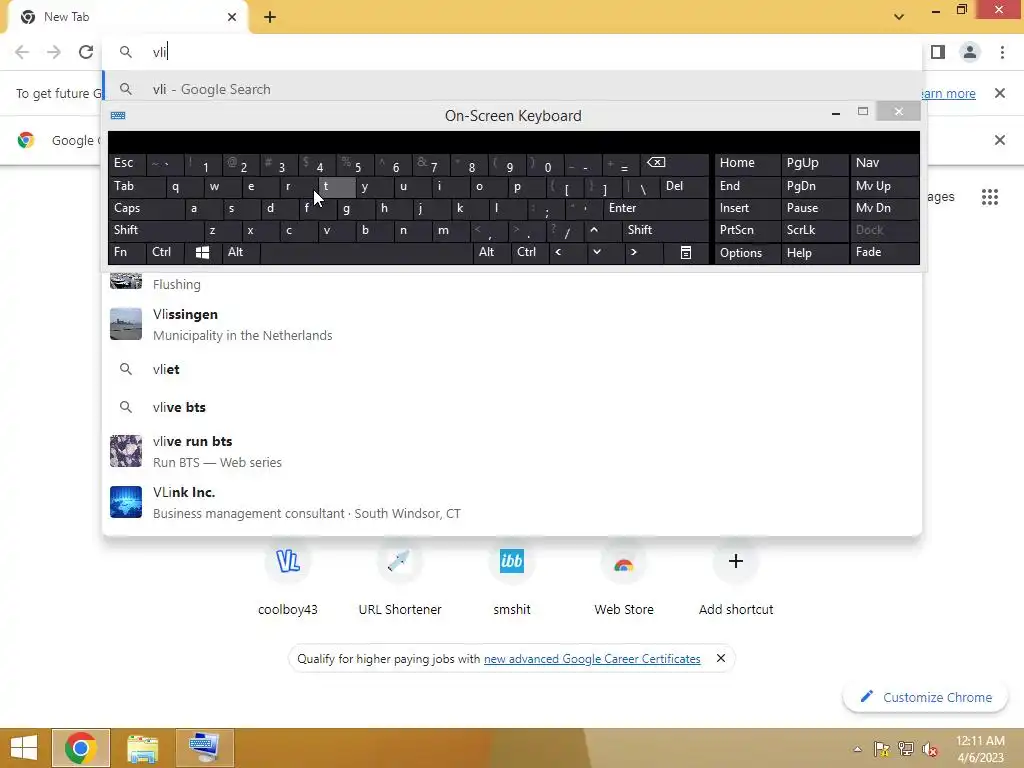Open File Explorer from the taskbar
The image size is (1024, 768).
pos(142,748)
